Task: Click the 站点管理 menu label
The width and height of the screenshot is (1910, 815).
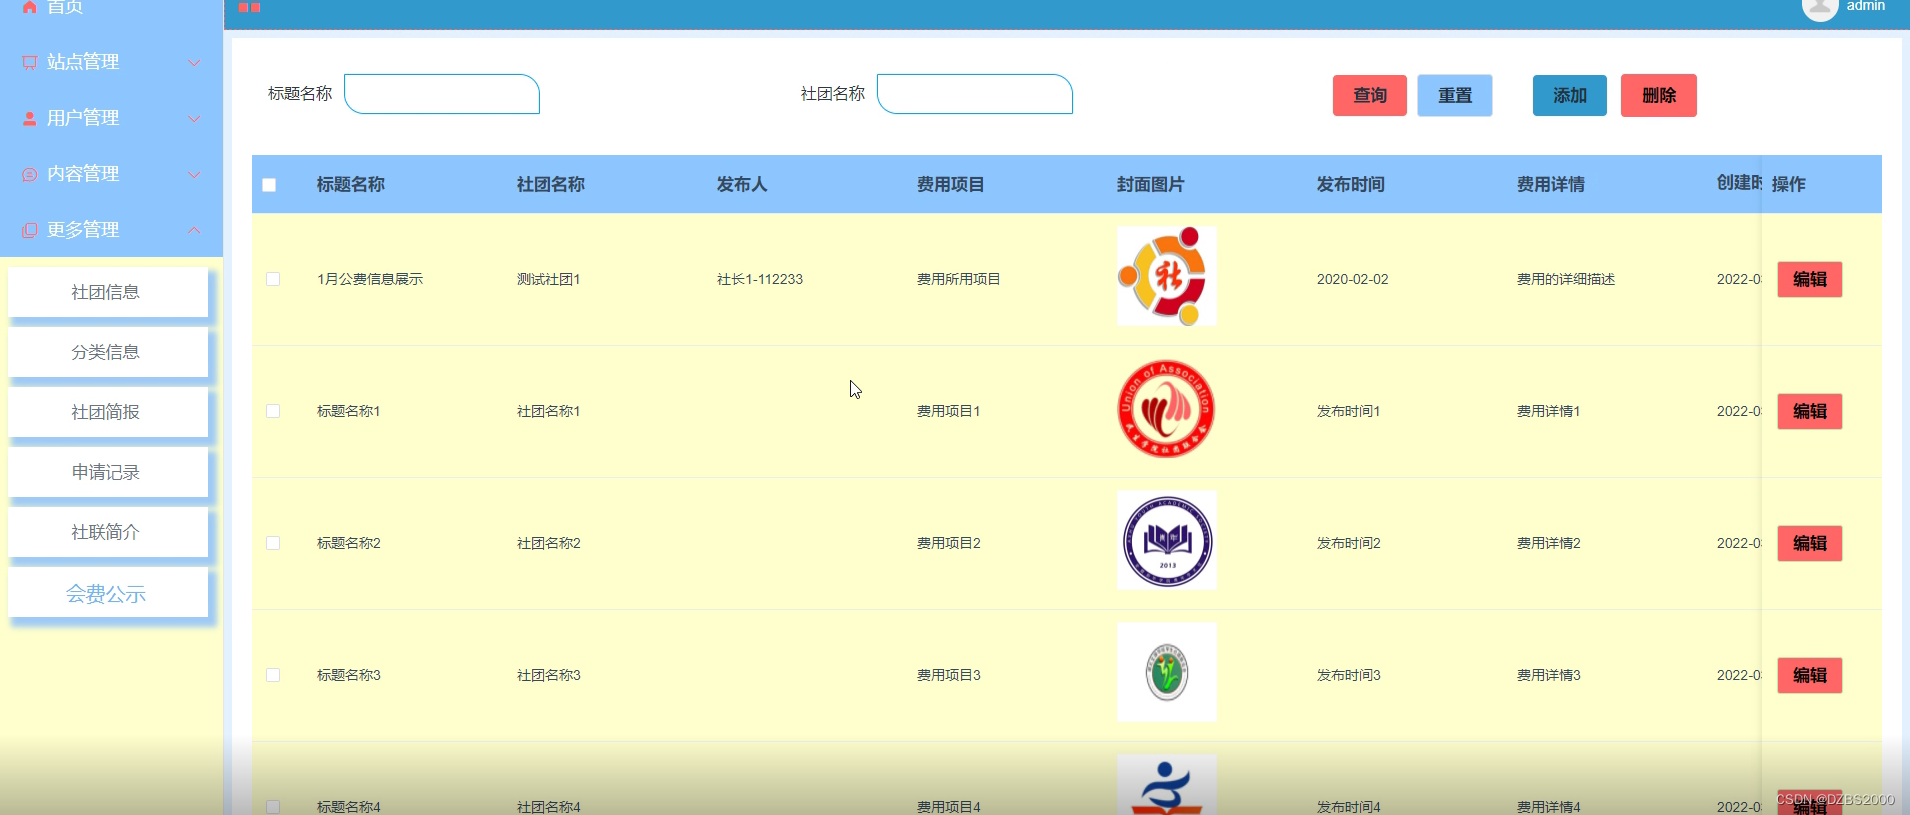Action: 83,62
